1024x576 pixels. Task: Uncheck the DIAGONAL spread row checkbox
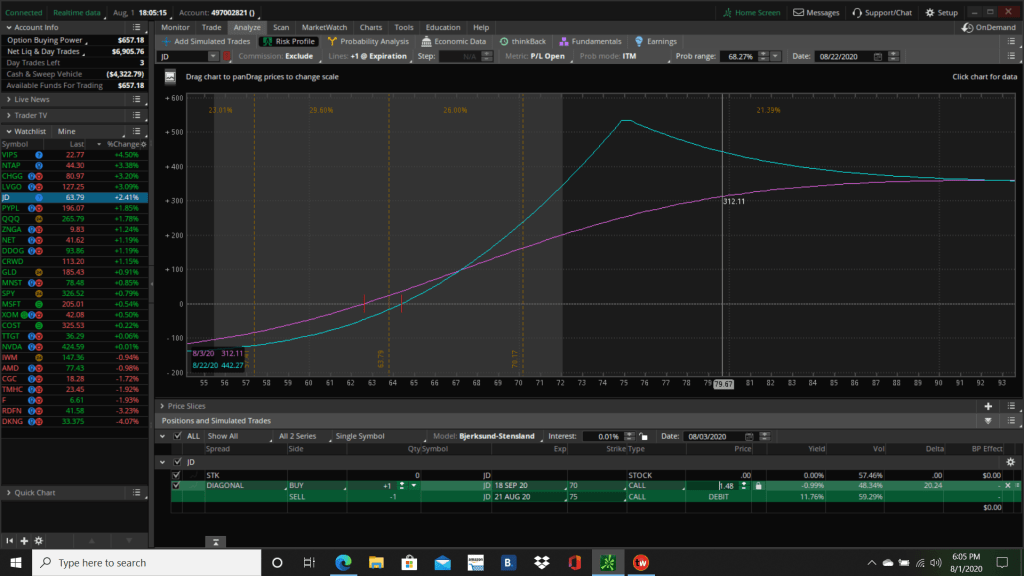click(177, 486)
